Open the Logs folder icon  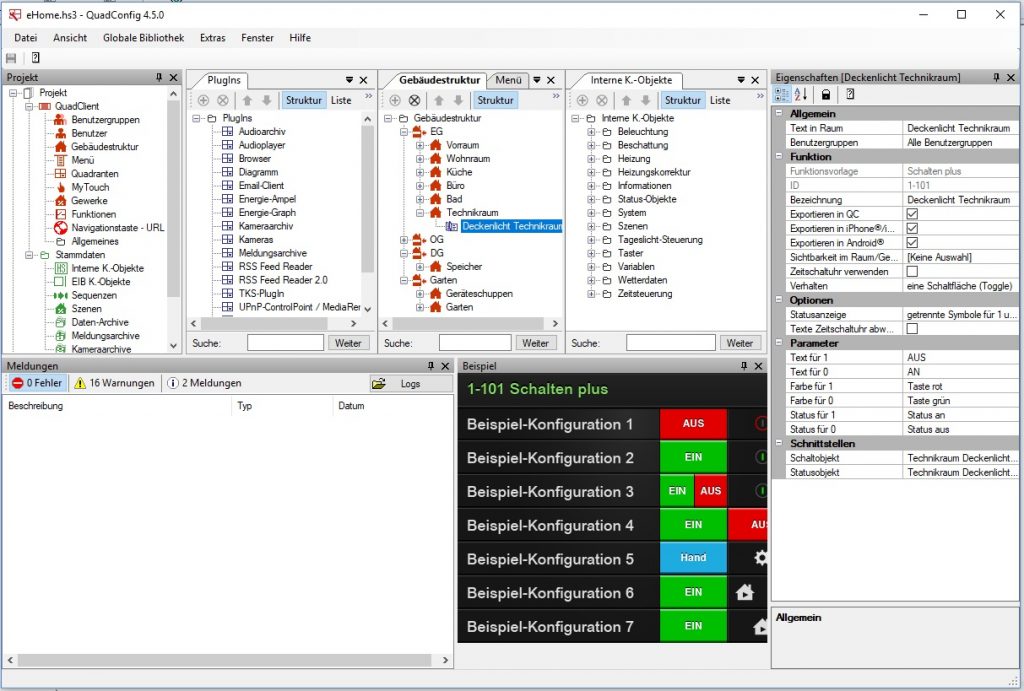[379, 383]
